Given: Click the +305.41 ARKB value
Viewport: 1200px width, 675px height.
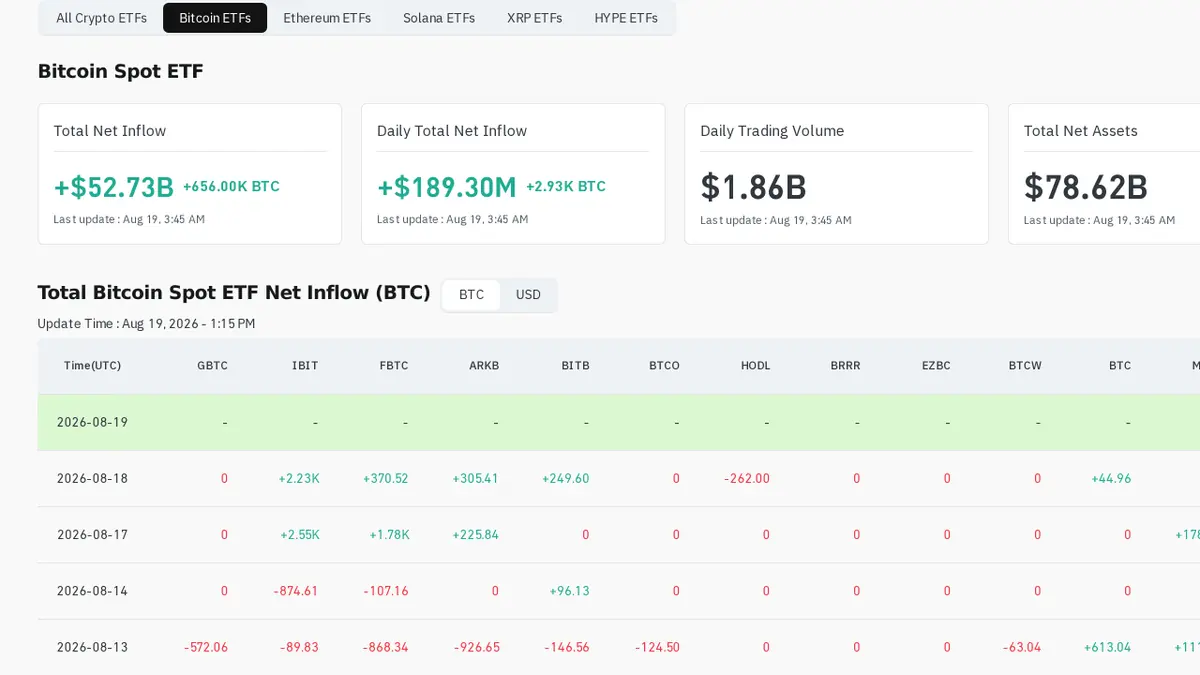Looking at the screenshot, I should coord(476,479).
